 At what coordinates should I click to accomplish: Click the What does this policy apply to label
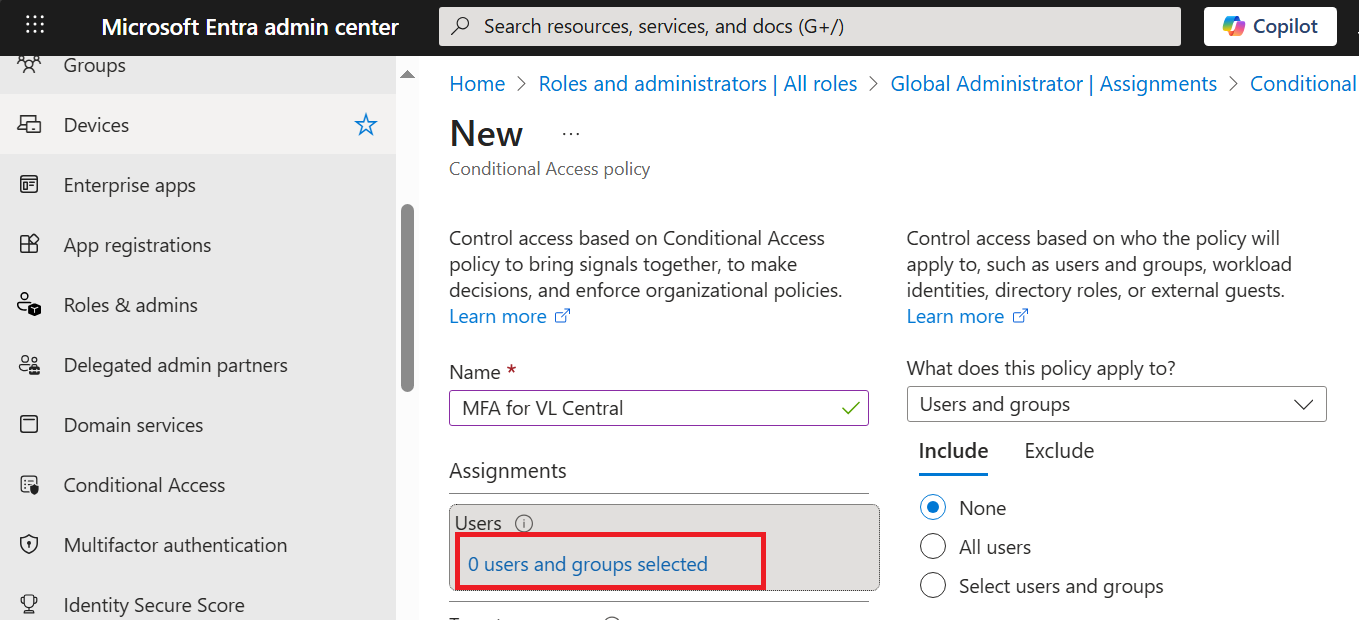point(1041,368)
